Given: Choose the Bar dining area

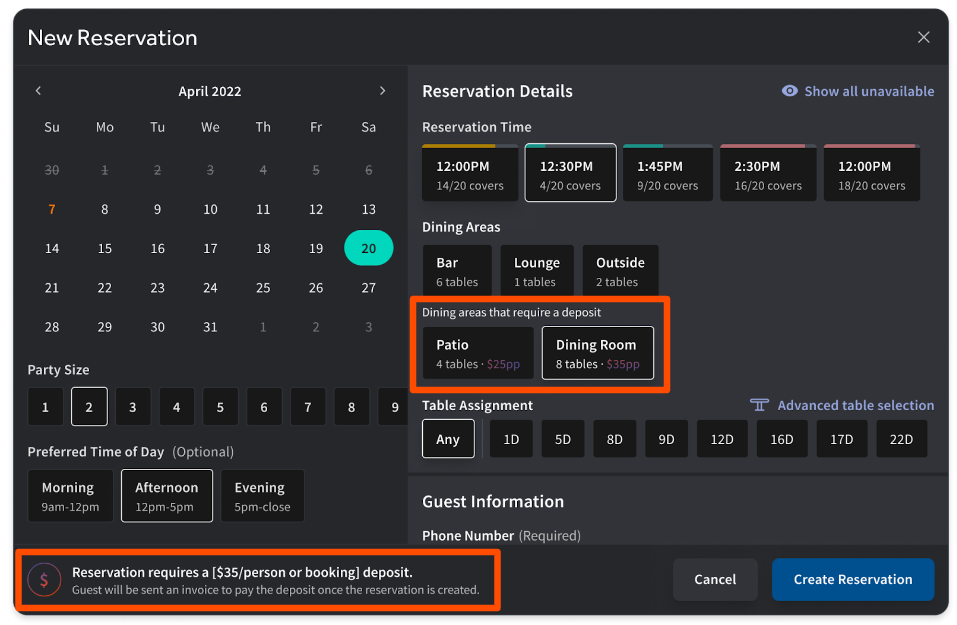Looking at the screenshot, I should coord(457,271).
